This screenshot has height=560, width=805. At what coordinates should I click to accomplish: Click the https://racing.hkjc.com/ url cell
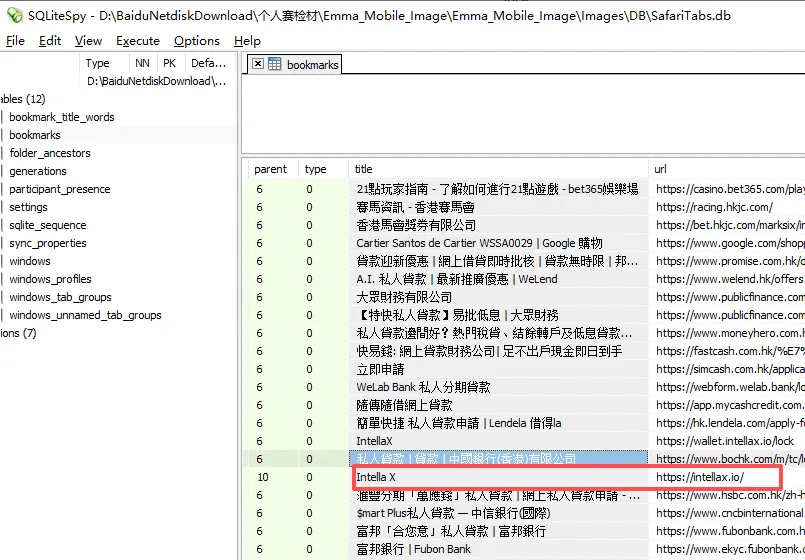[727, 207]
